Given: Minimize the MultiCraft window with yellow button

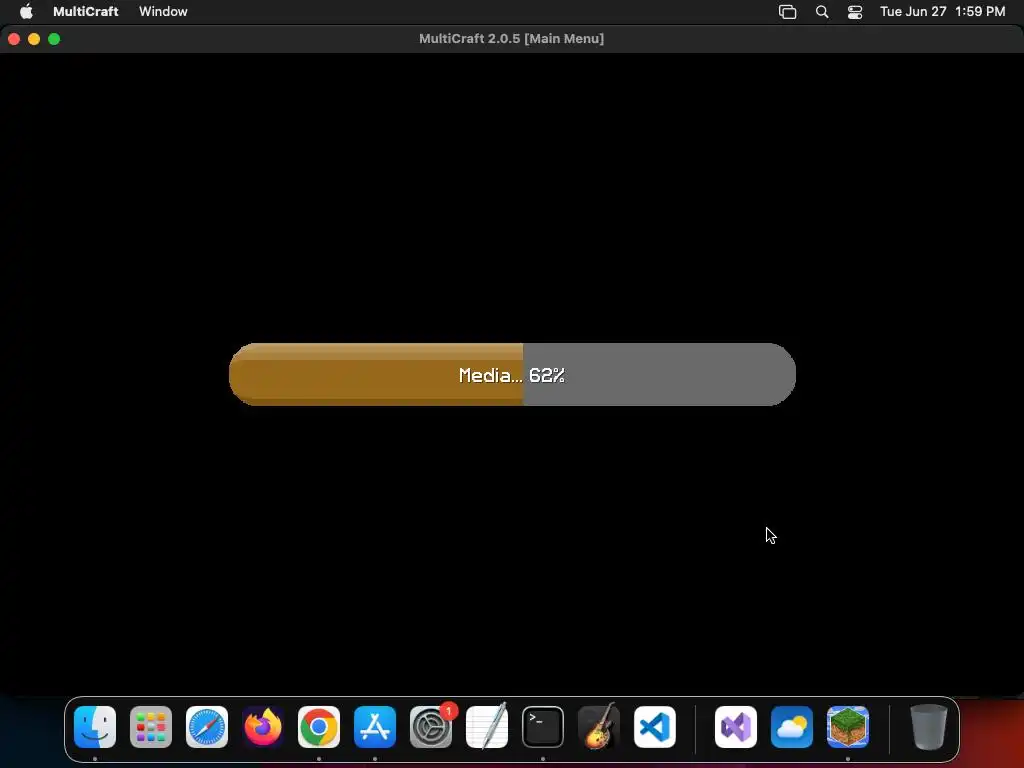Looking at the screenshot, I should (34, 39).
